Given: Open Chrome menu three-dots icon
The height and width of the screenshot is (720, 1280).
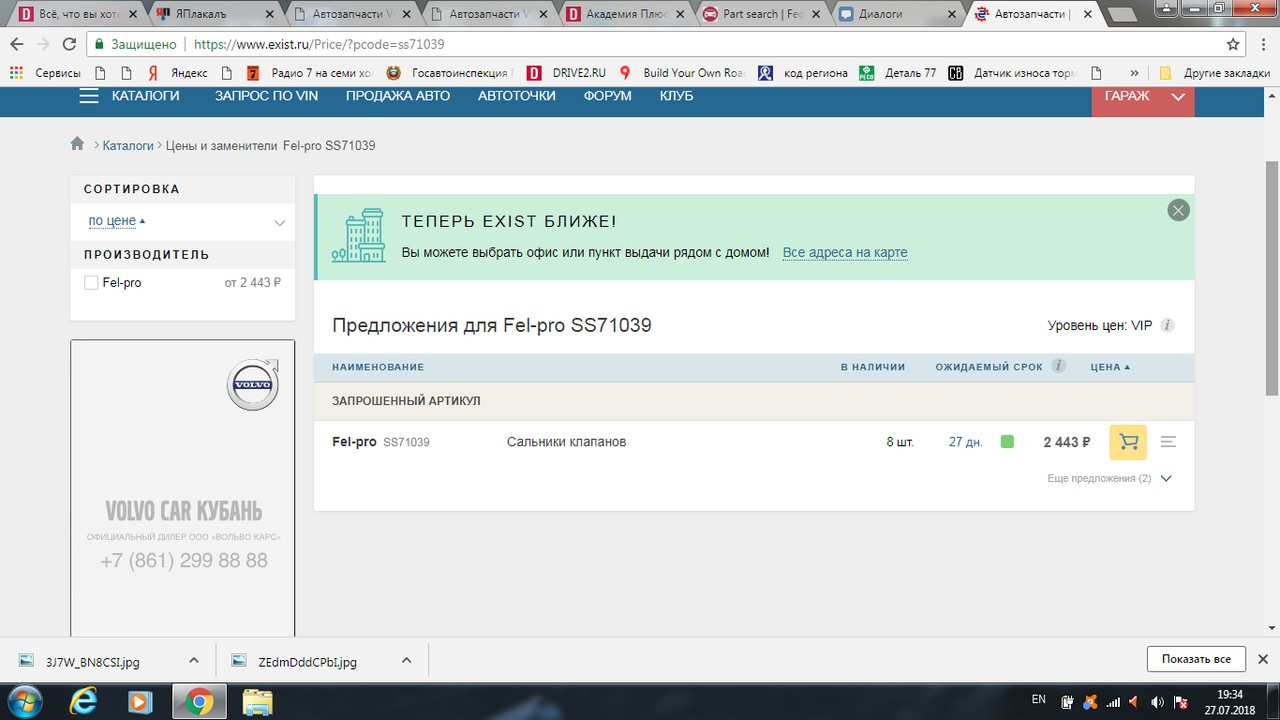Looking at the screenshot, I should (1262, 44).
